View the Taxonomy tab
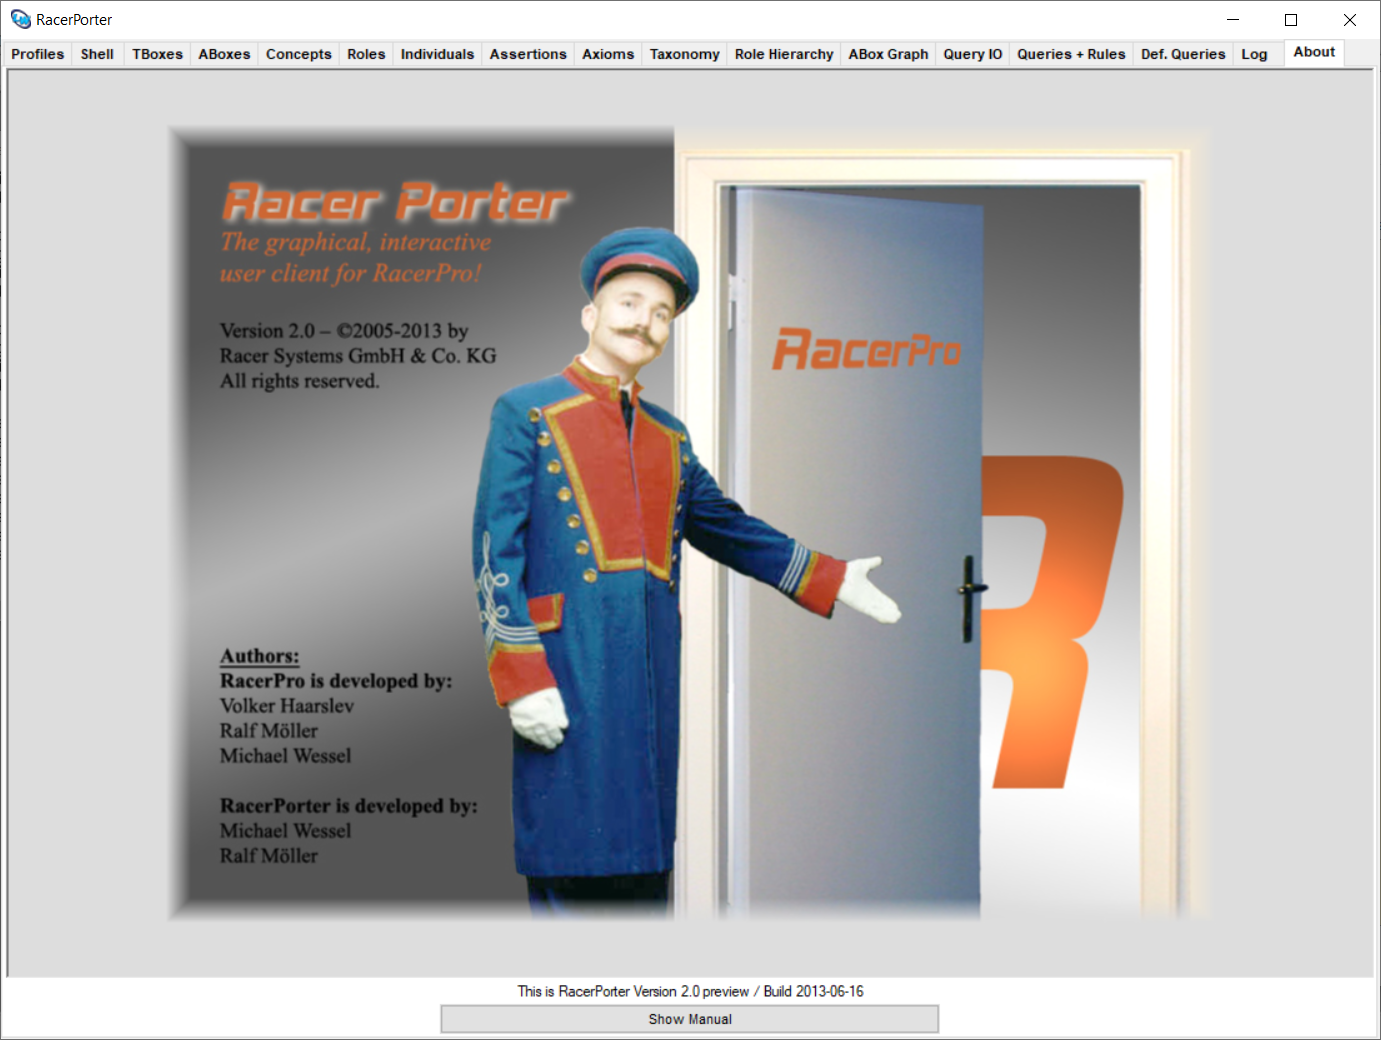Image resolution: width=1381 pixels, height=1040 pixels. [684, 54]
